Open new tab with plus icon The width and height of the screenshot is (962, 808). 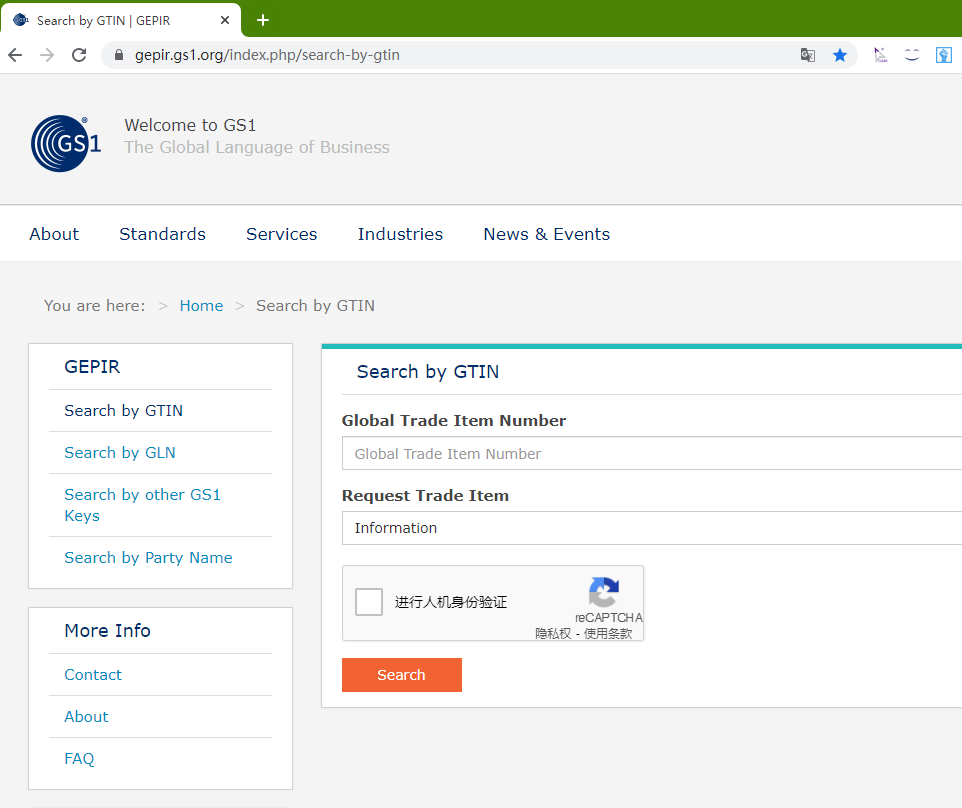coord(263,20)
